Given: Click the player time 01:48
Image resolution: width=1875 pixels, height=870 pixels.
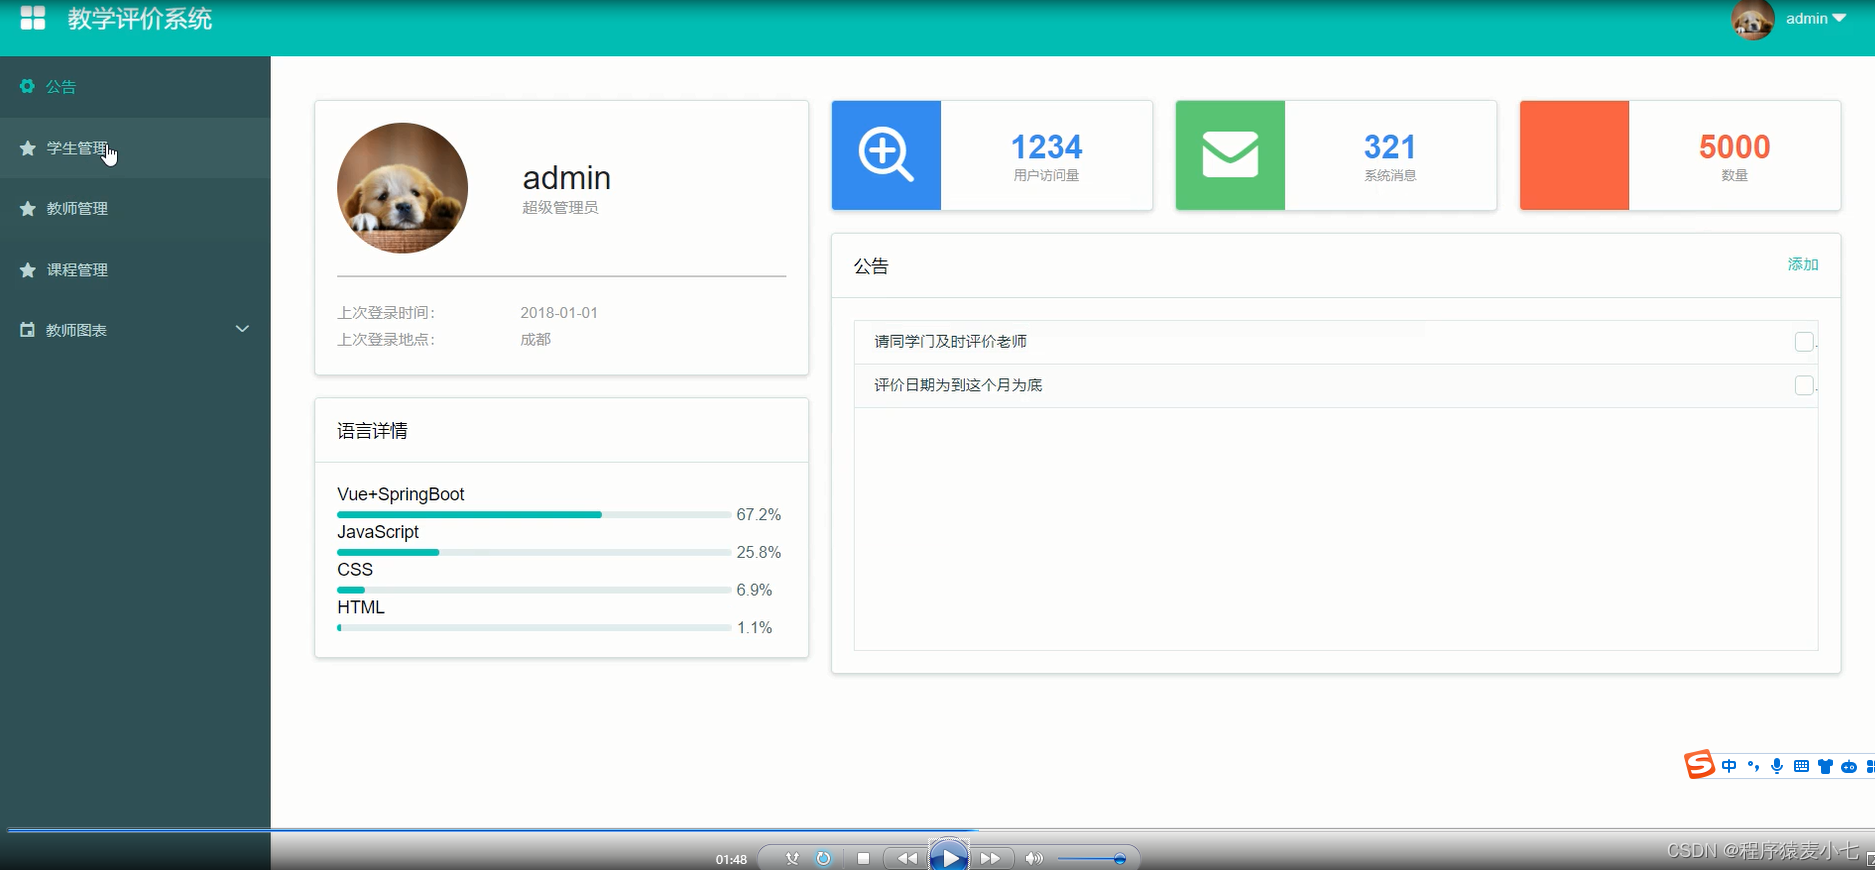Looking at the screenshot, I should [731, 859].
